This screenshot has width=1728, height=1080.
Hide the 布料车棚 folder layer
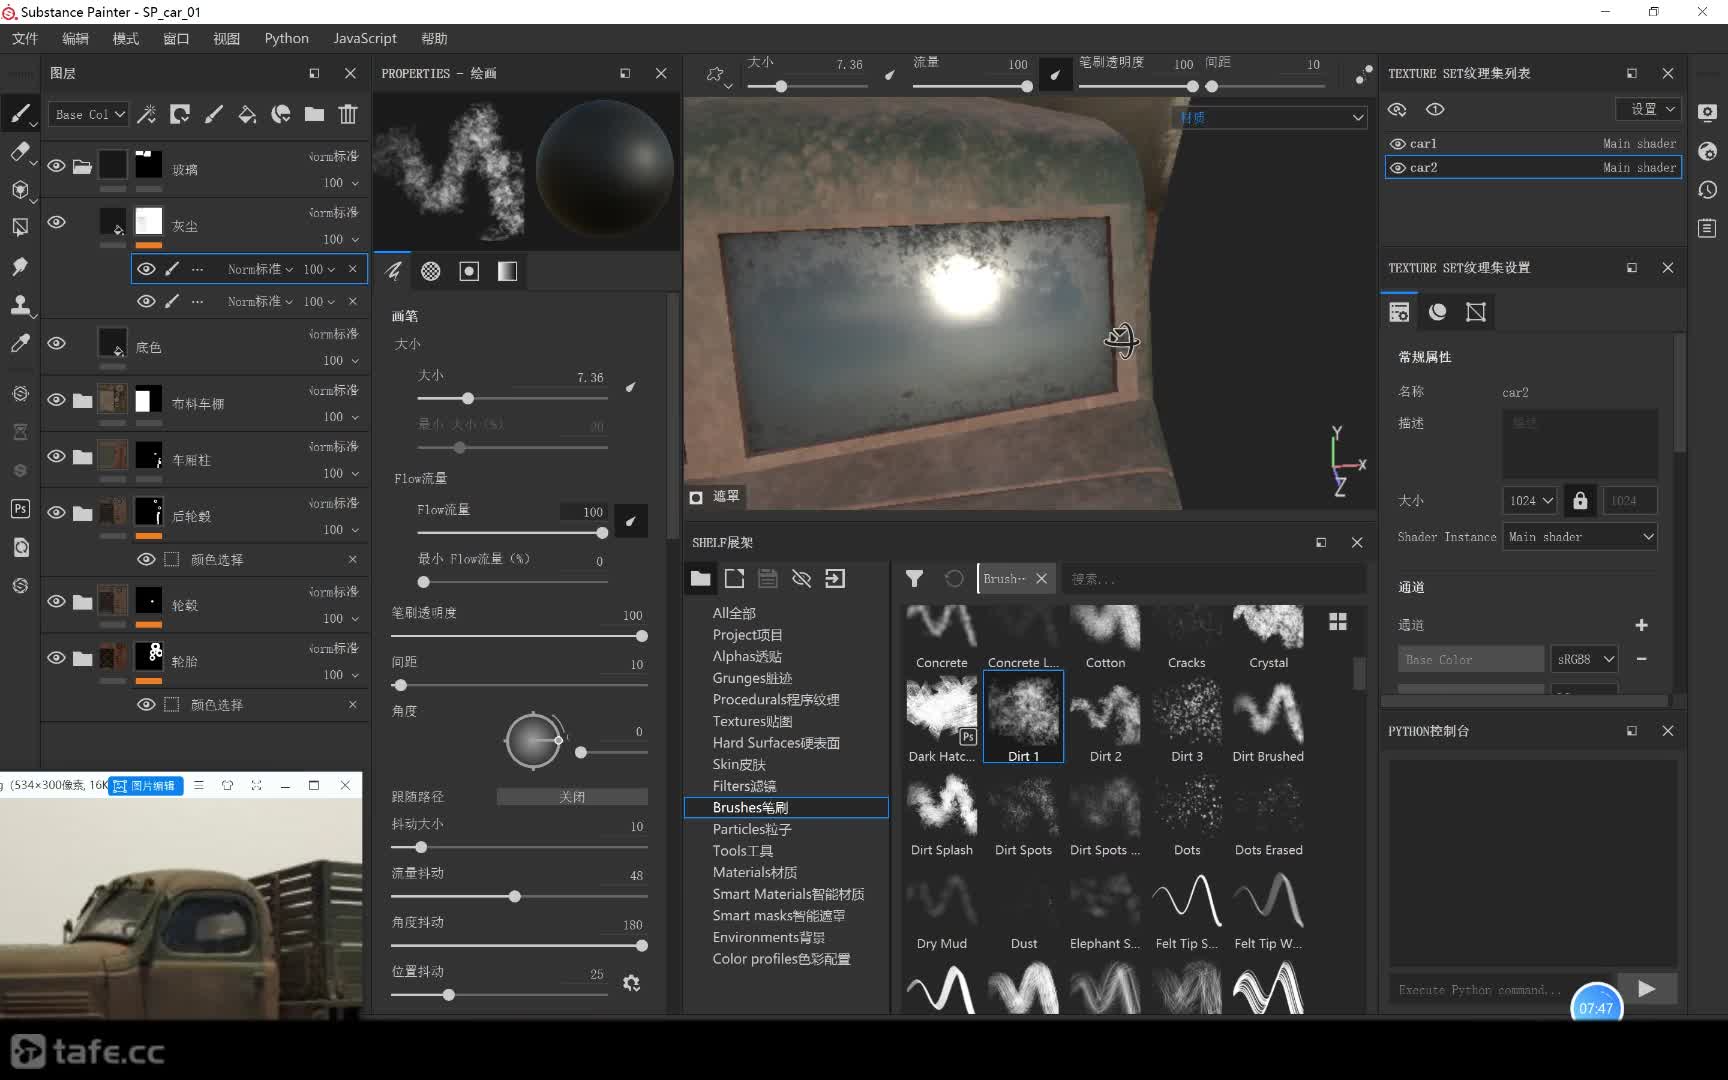[x=57, y=399]
